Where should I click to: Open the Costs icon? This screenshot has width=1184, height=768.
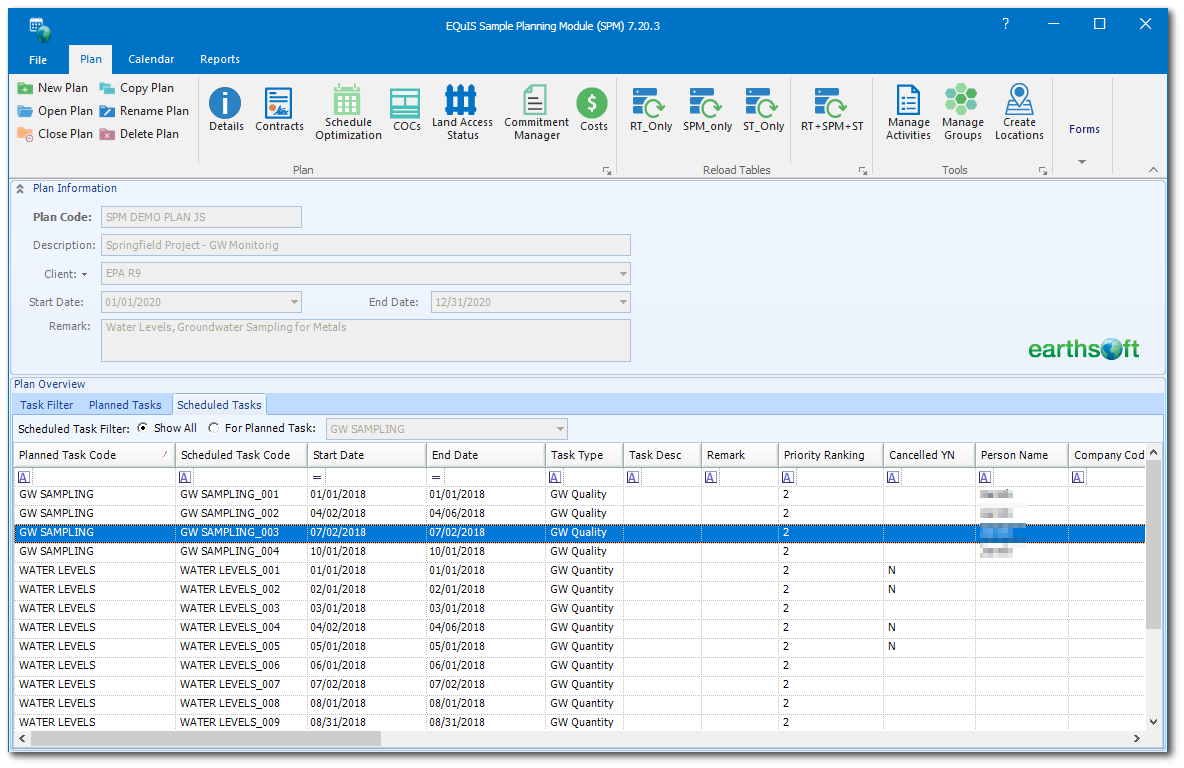[x=593, y=110]
